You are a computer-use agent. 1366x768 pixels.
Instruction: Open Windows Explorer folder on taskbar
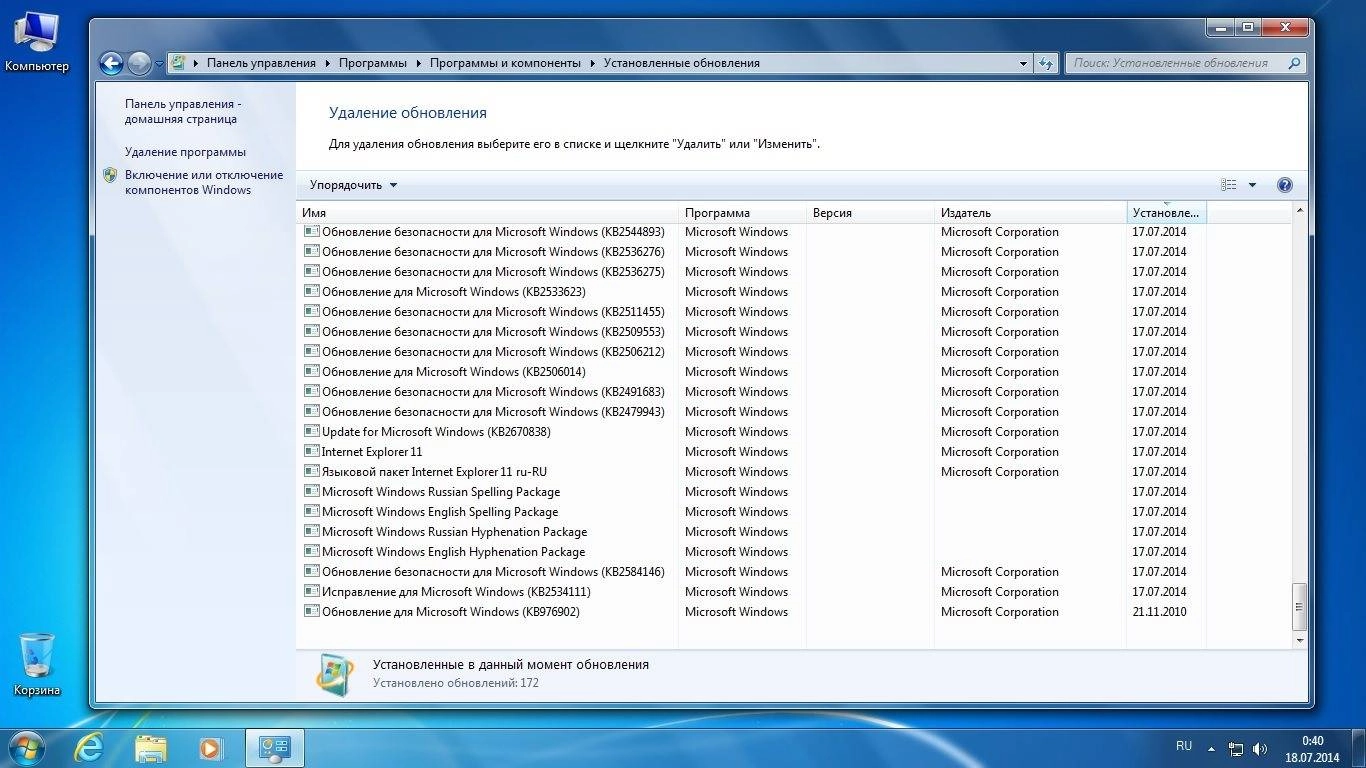tap(150, 747)
